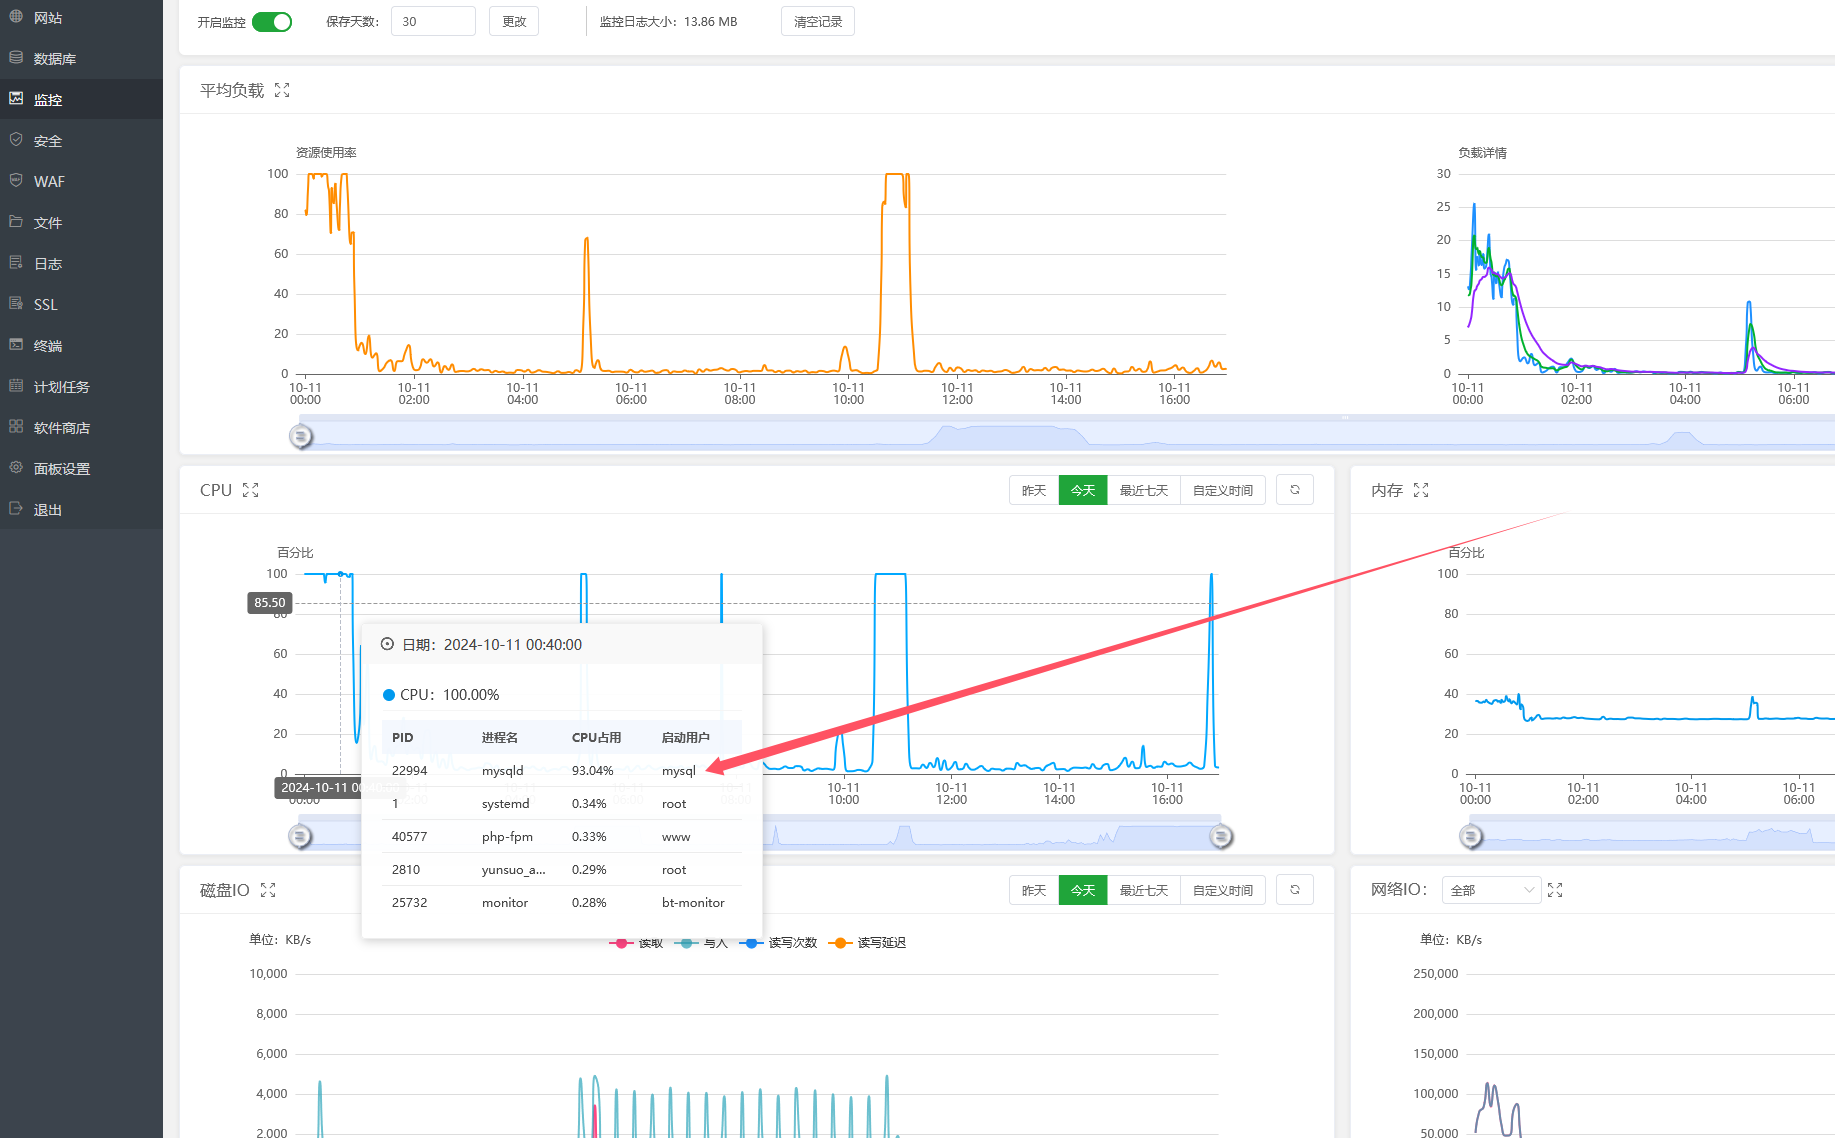Viewport: 1835px width, 1138px height.
Task: Select 昨天 tab in 磁盘IO panel
Action: pyautogui.click(x=1034, y=890)
